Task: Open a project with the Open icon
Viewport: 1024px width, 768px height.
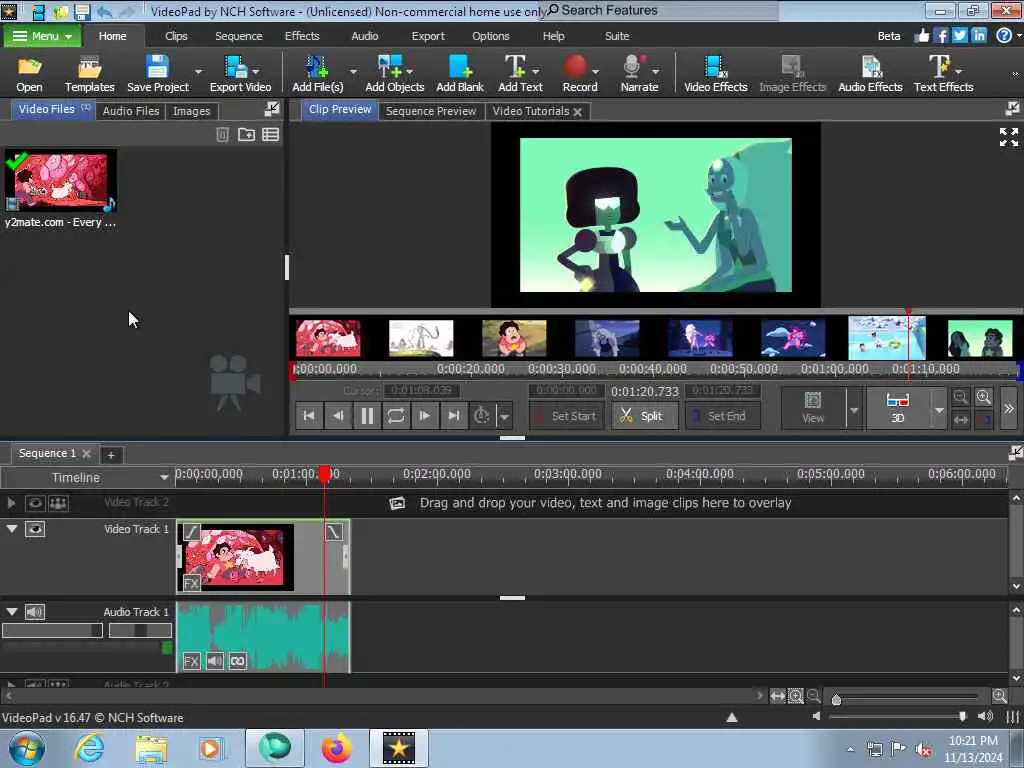Action: coord(29,74)
